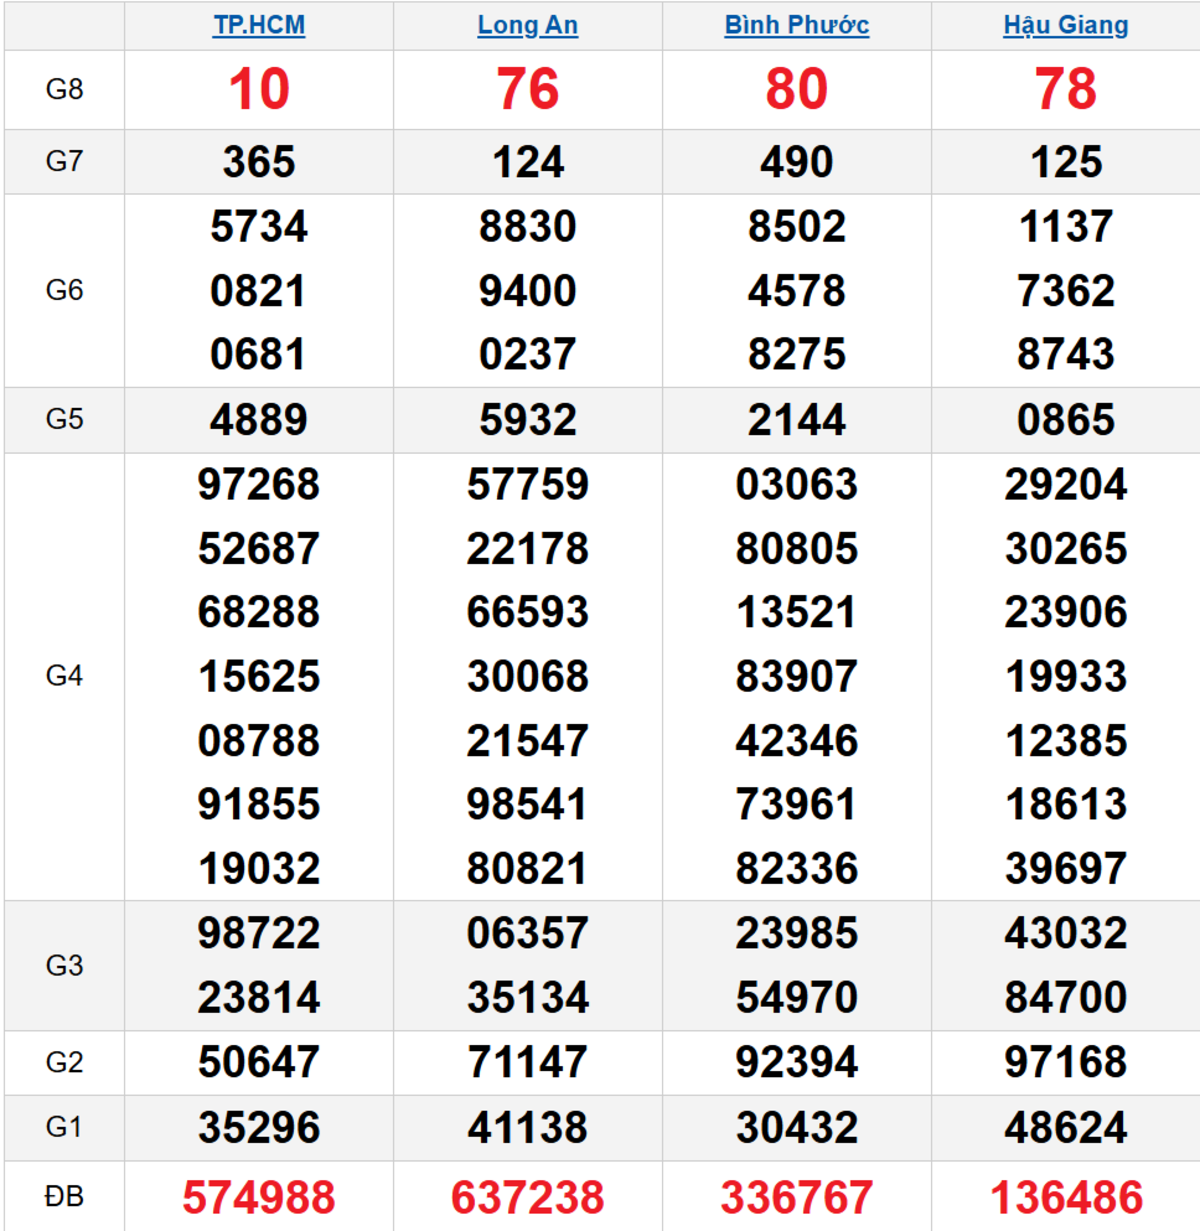The height and width of the screenshot is (1231, 1200).
Task: Select the red G8 number 10
Action: pos(259,90)
